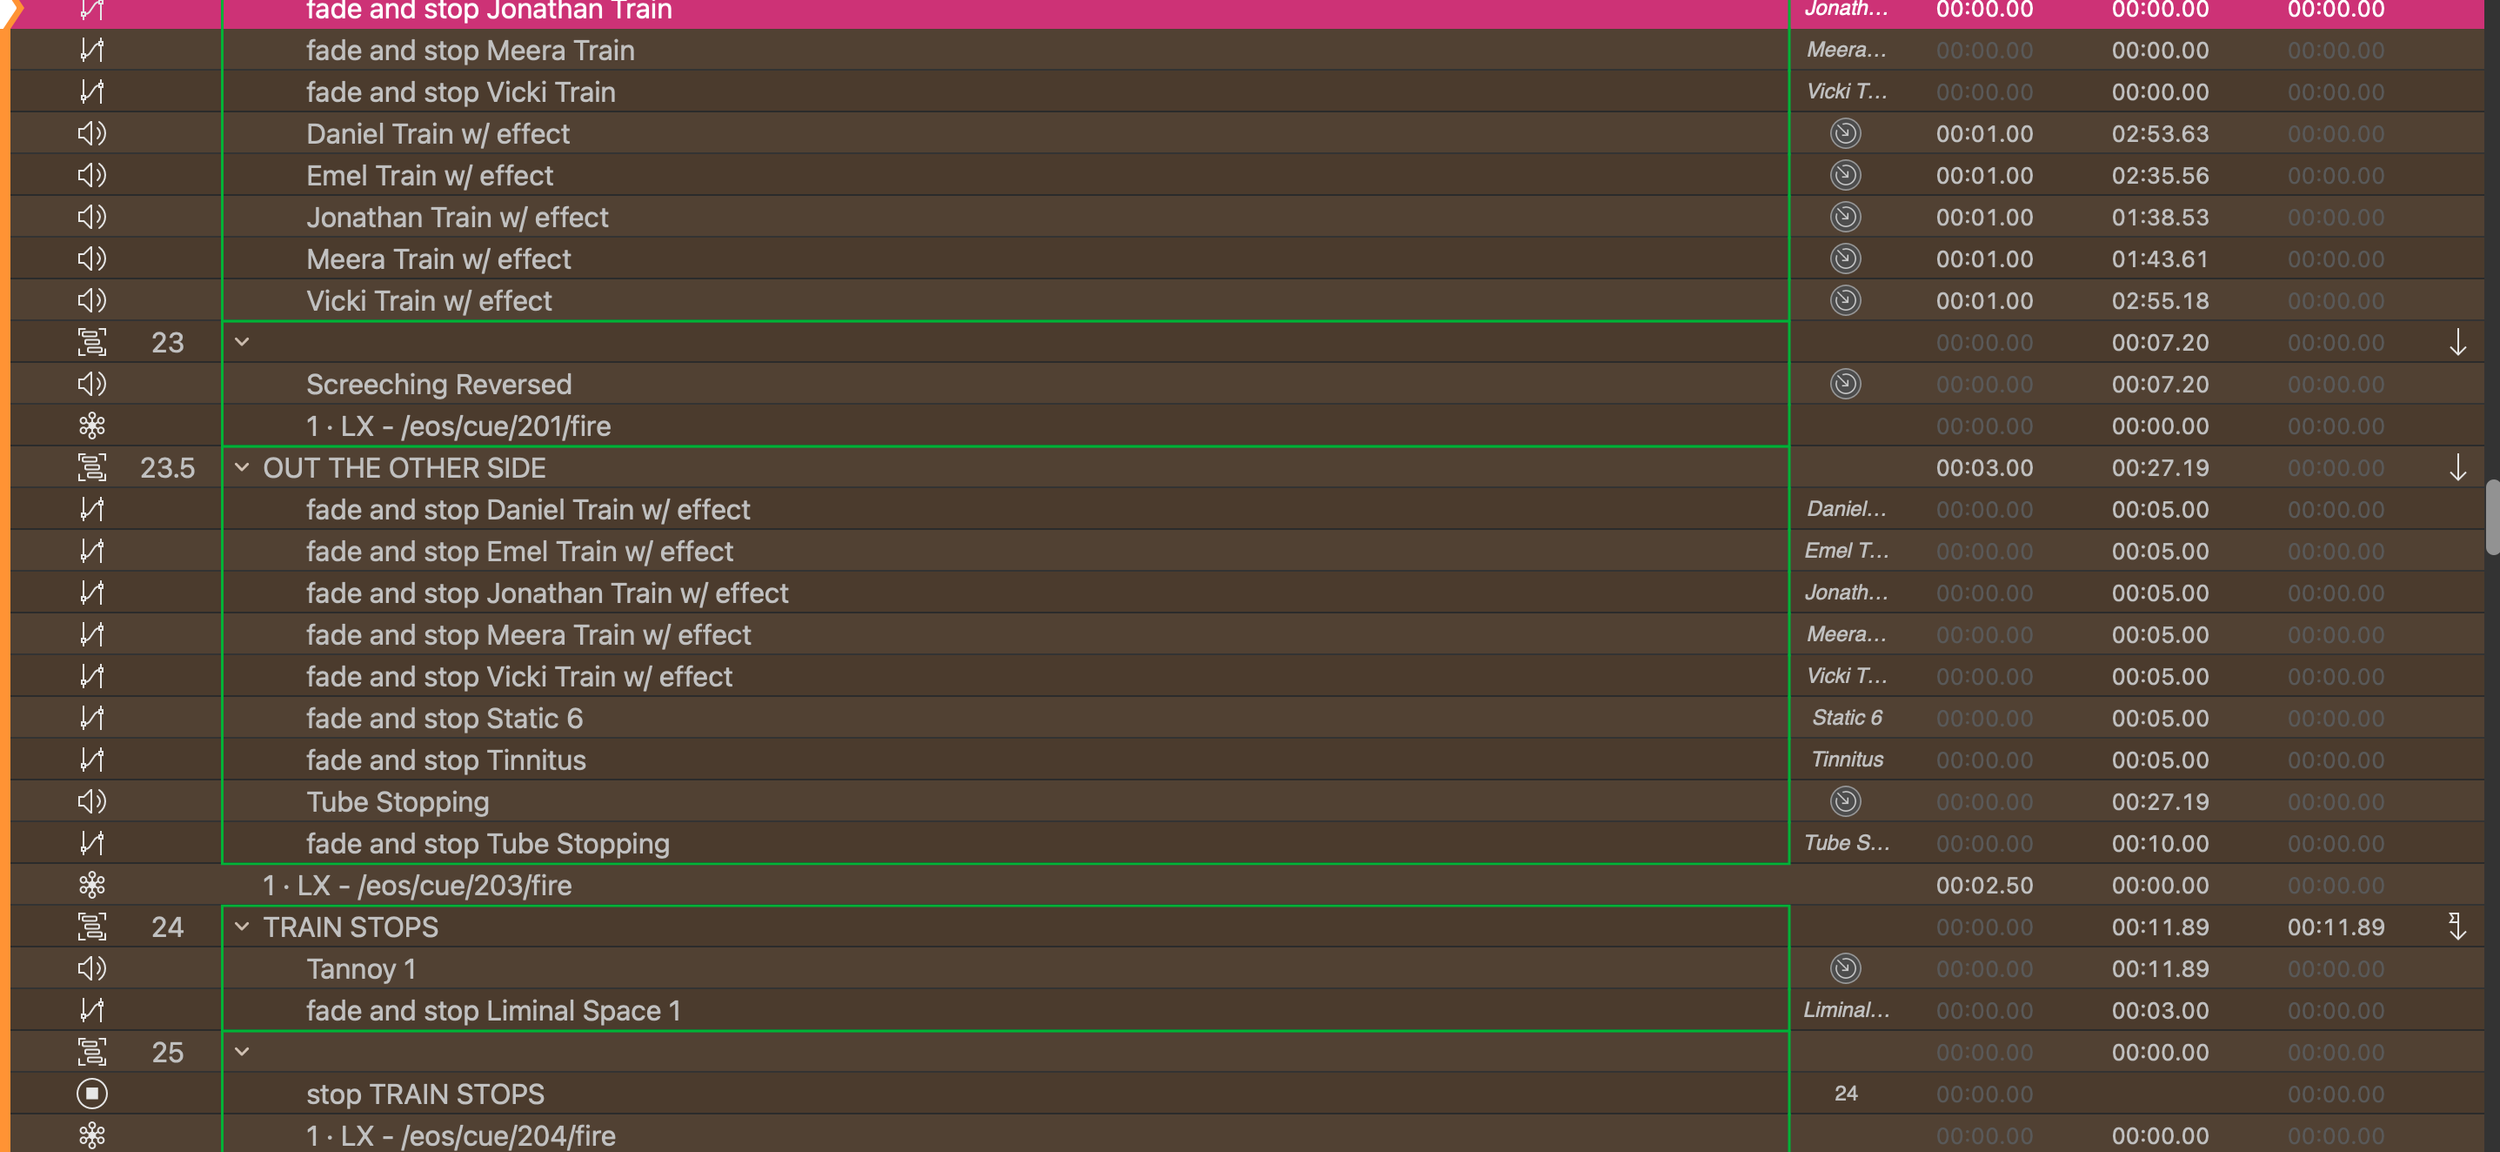Click audio speaker icon of Meera Train w/ effect
Image resolution: width=2500 pixels, height=1152 pixels.
pyautogui.click(x=92, y=259)
